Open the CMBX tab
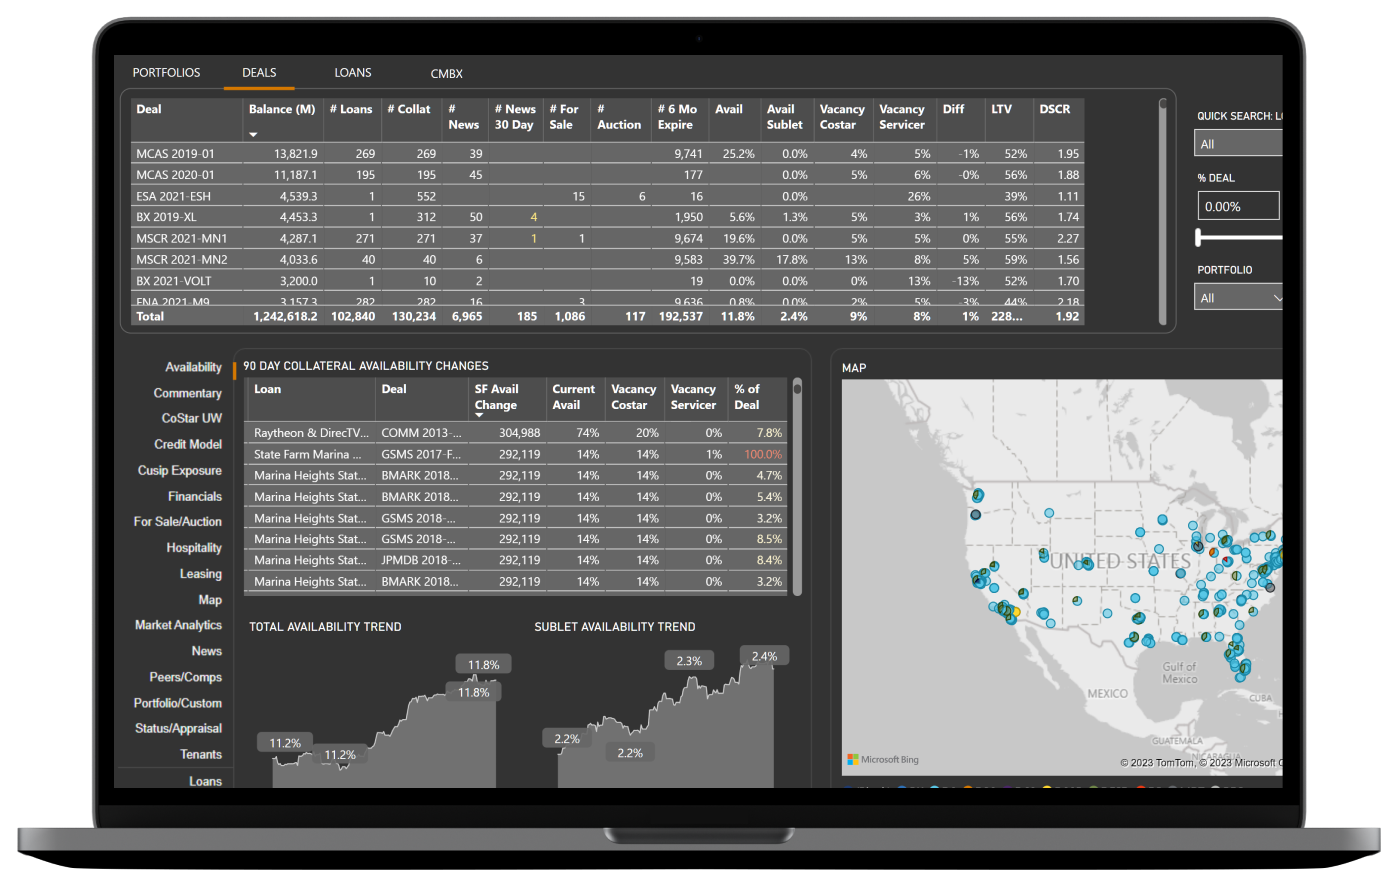The width and height of the screenshot is (1400, 894). [x=446, y=74]
